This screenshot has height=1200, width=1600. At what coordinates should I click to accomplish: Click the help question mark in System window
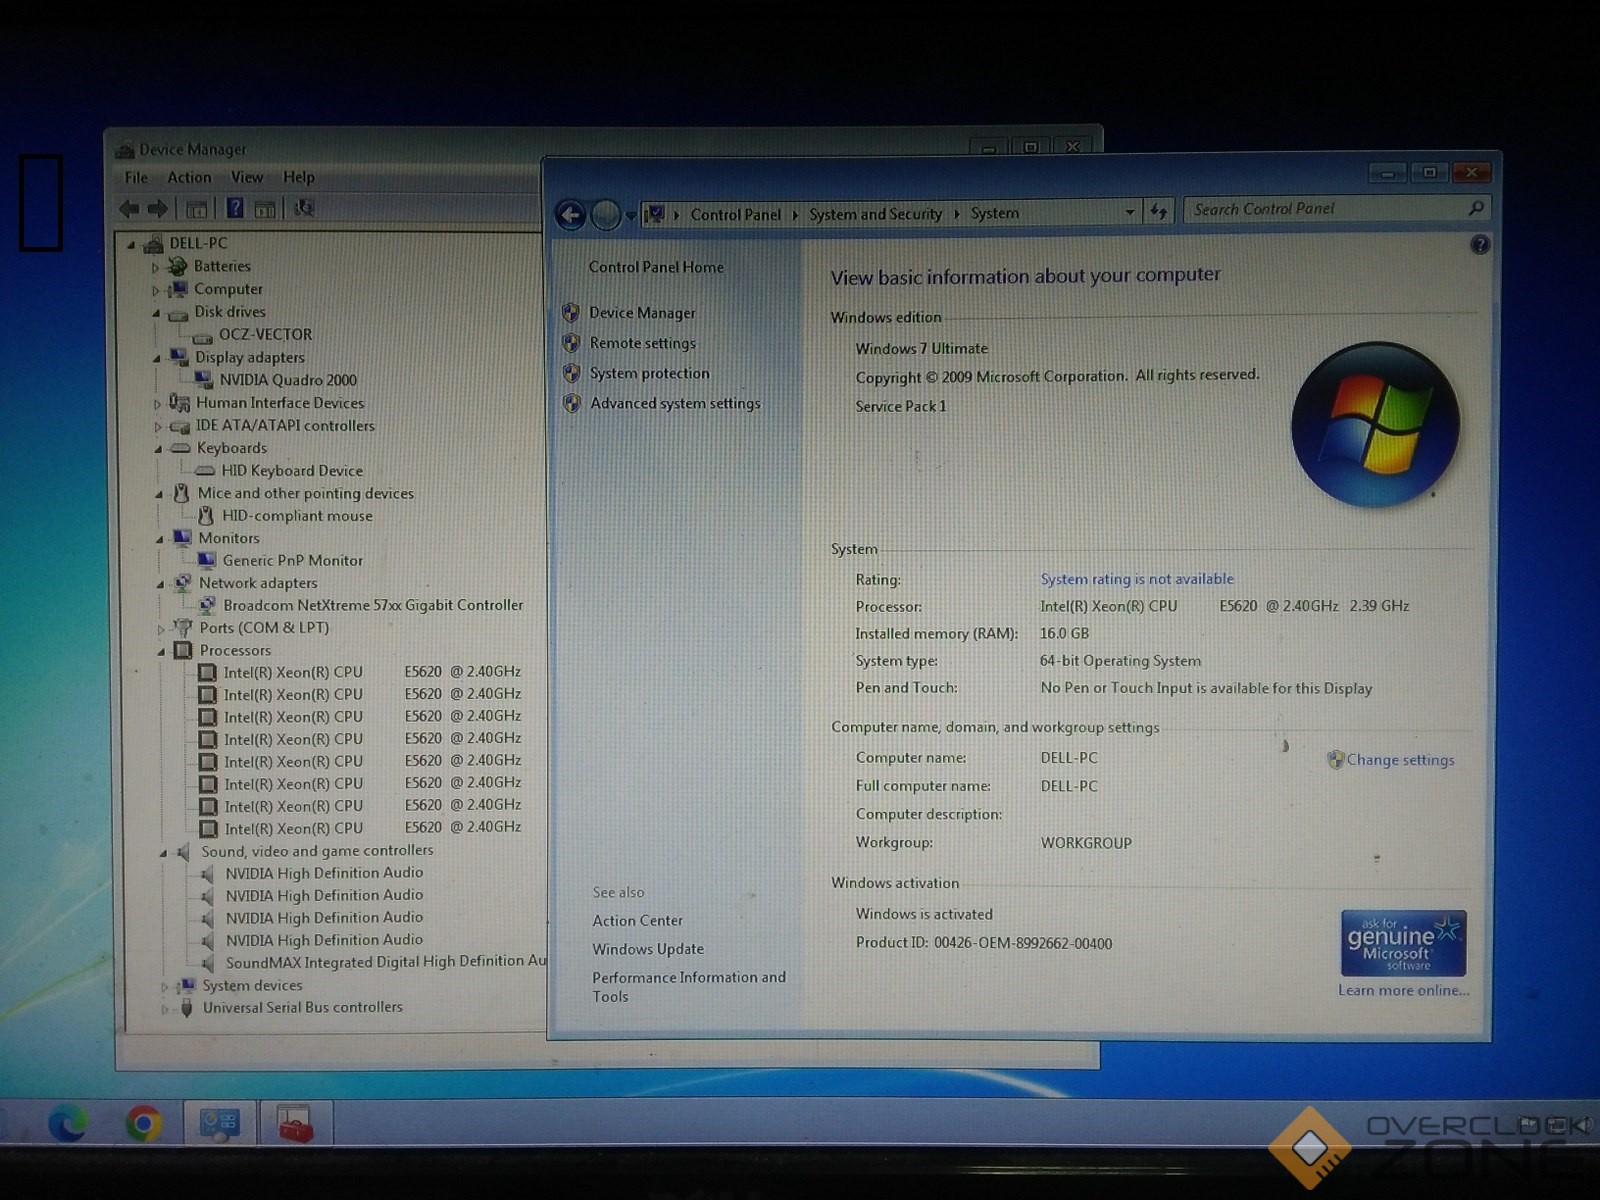pos(1480,245)
